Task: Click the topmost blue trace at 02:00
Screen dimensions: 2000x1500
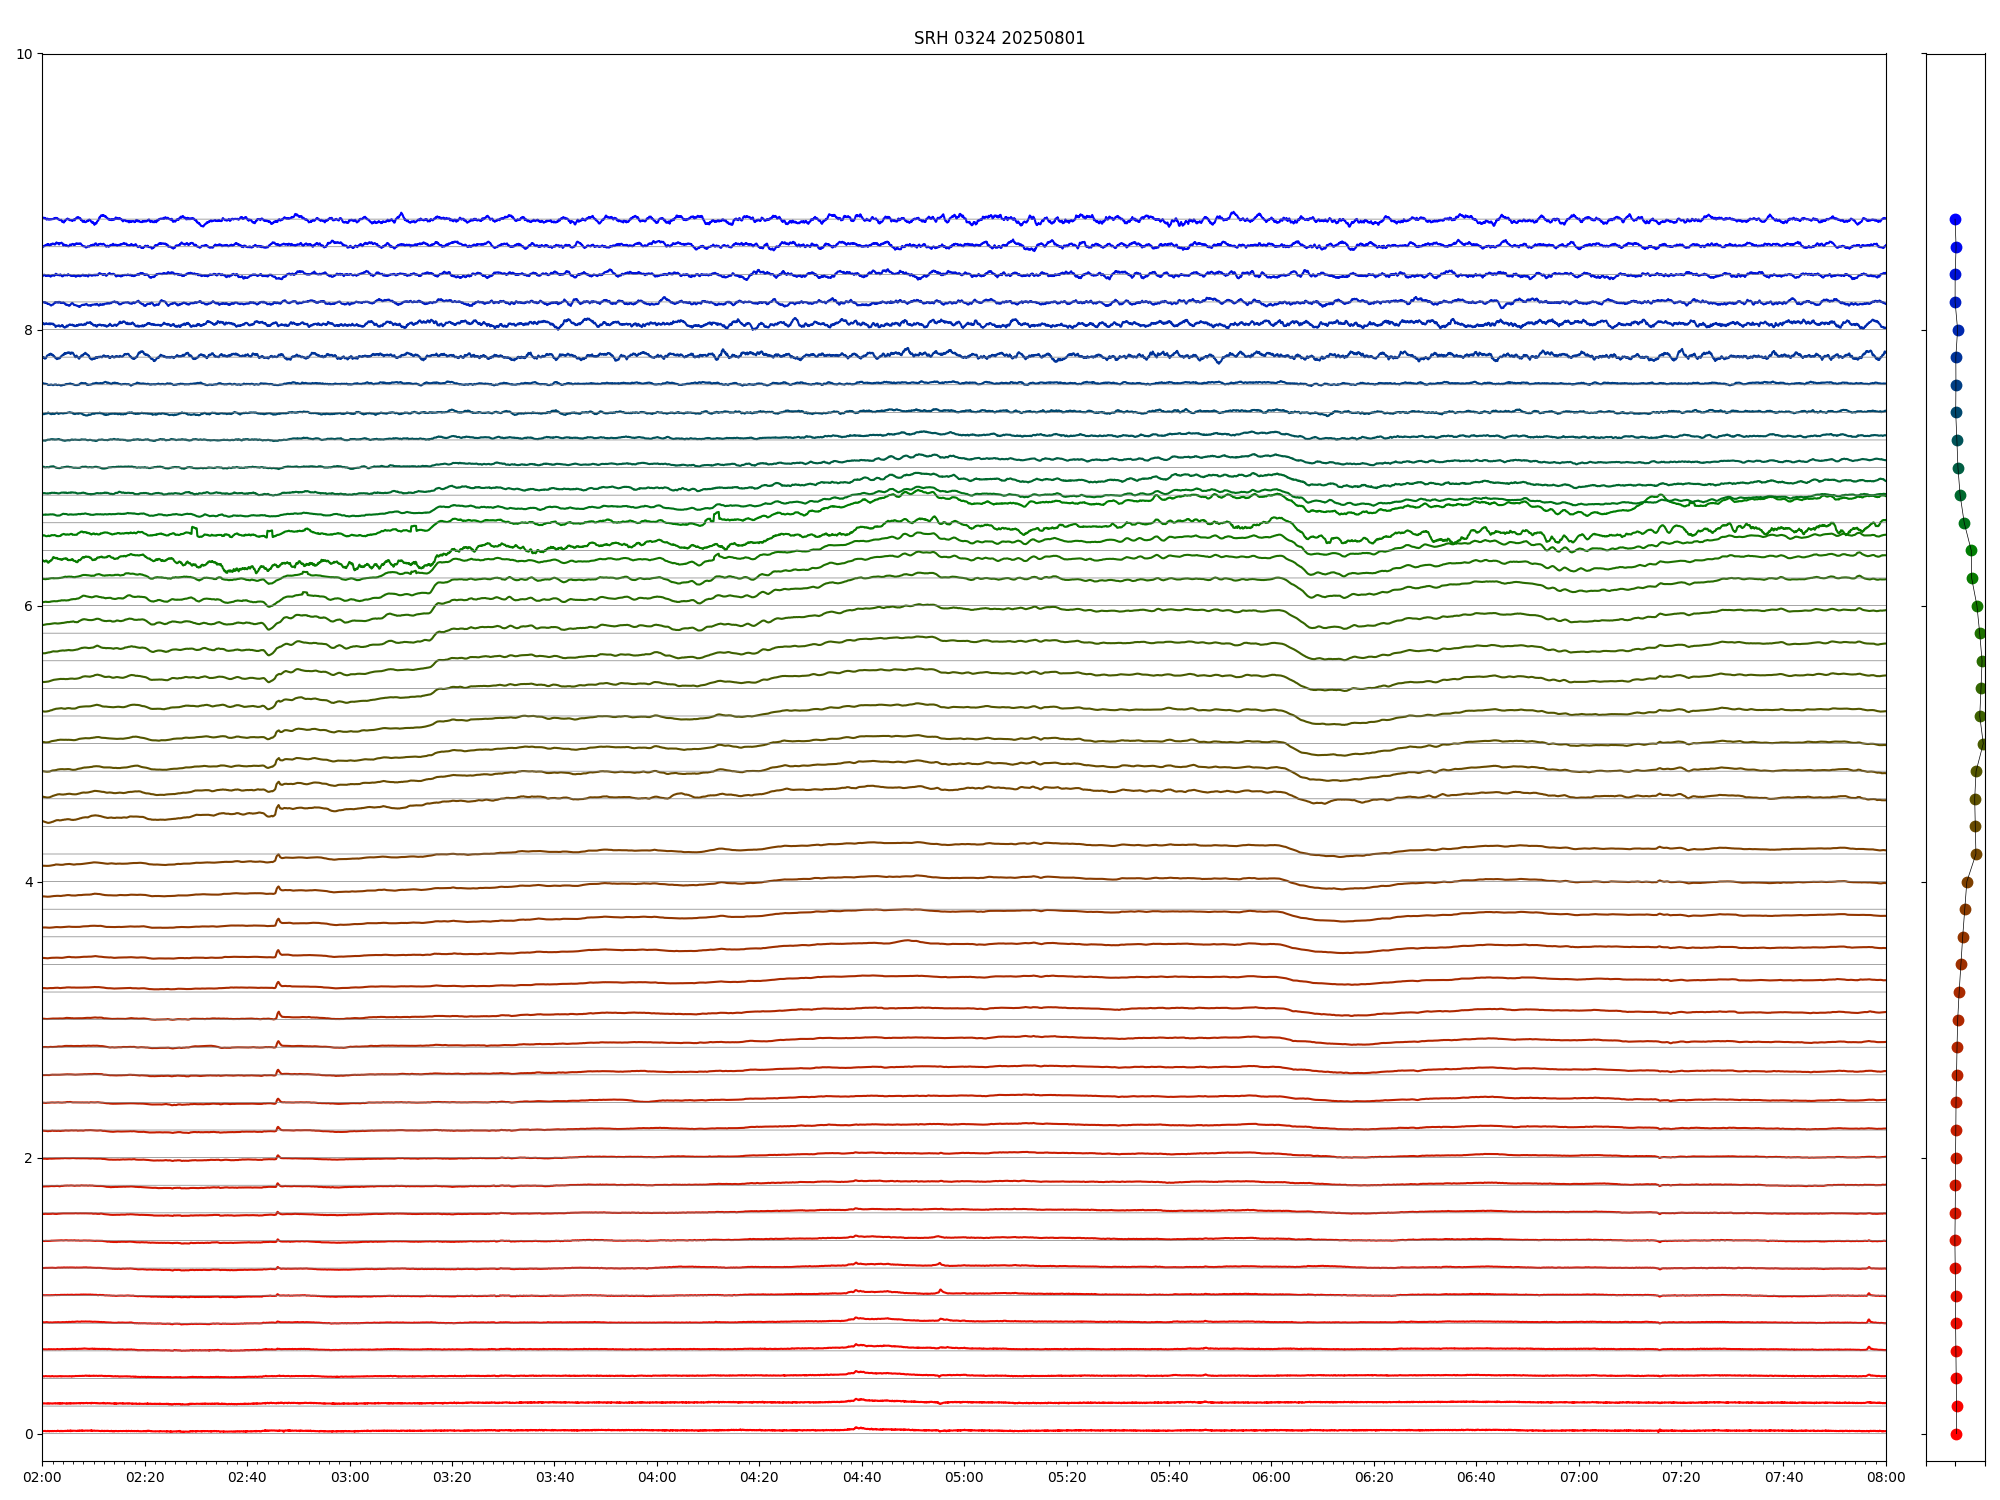Action: coord(44,218)
